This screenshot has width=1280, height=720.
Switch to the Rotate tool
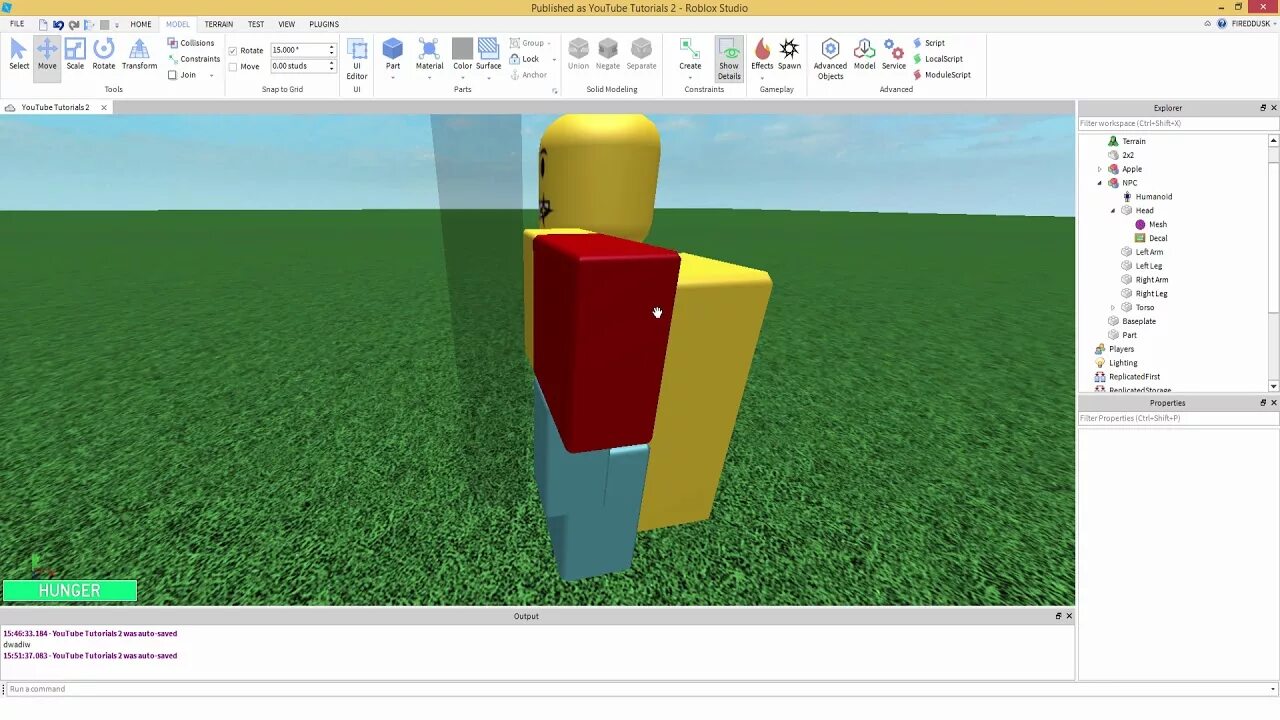tap(104, 54)
